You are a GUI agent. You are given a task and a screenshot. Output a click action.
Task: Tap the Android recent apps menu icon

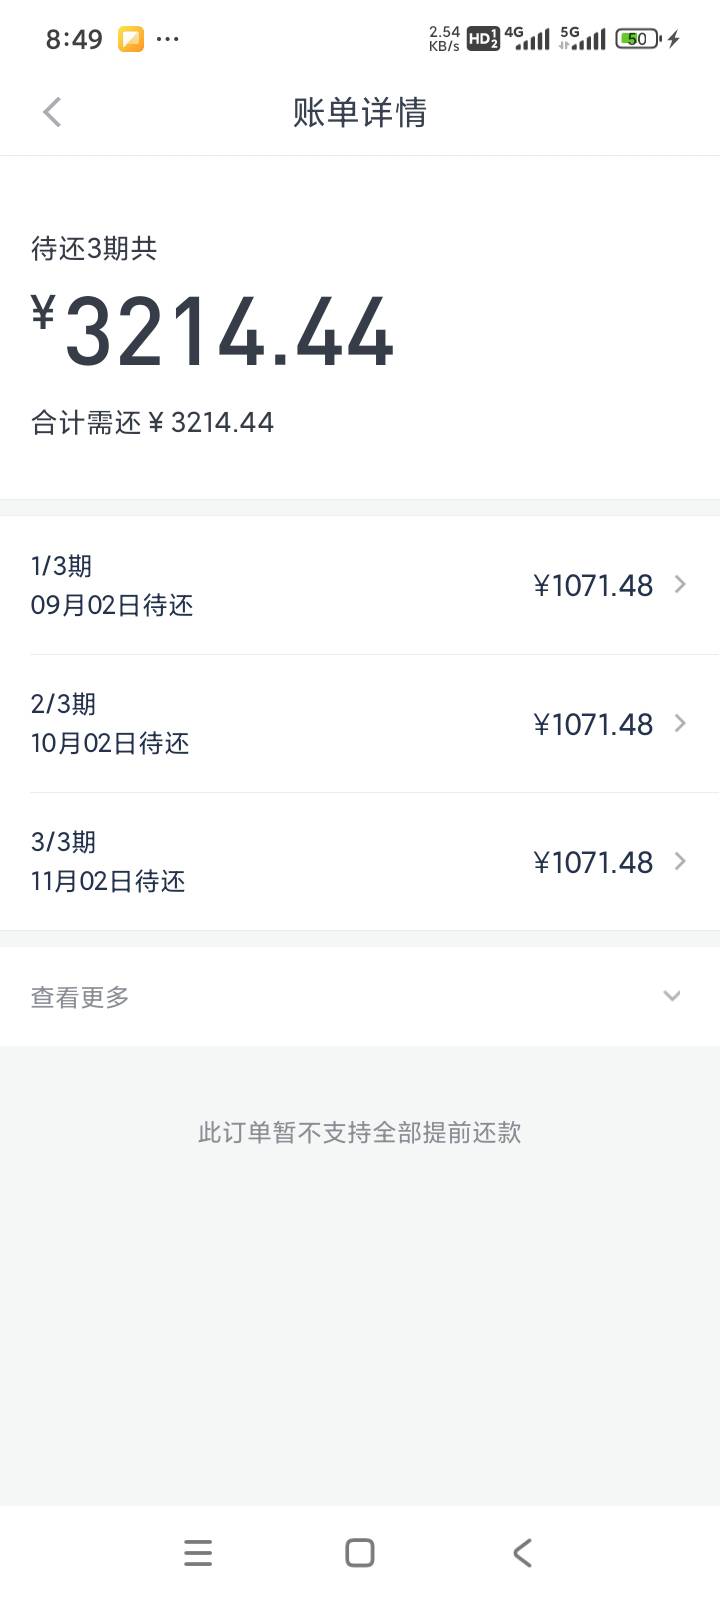click(198, 1552)
